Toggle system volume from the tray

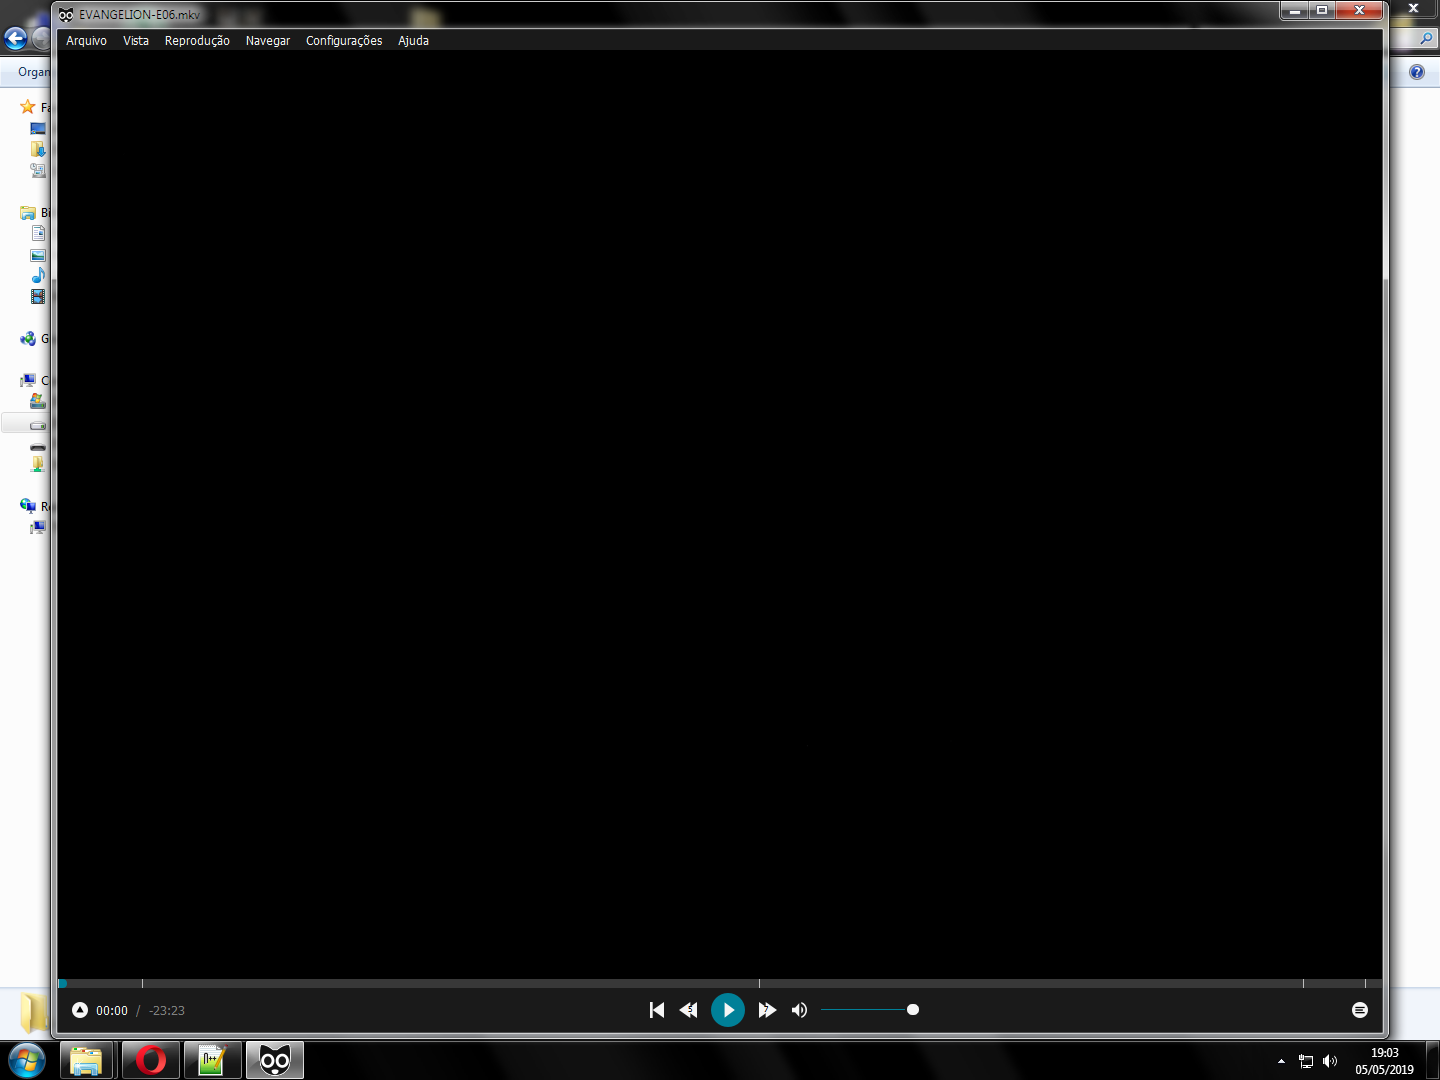pos(1330,1061)
